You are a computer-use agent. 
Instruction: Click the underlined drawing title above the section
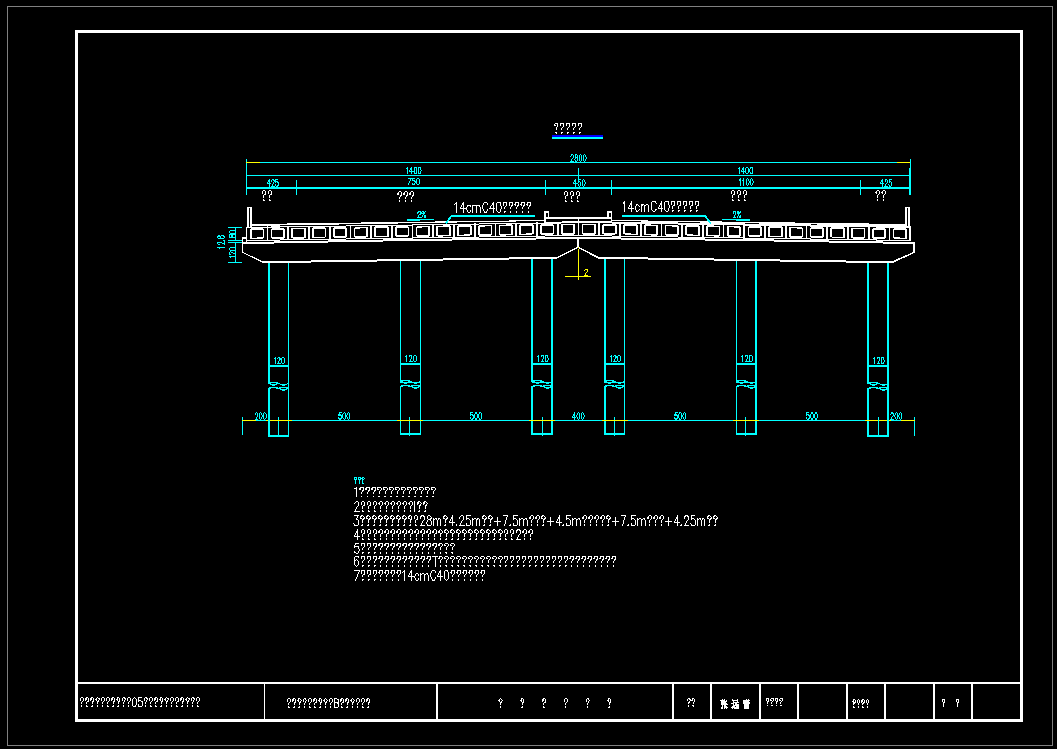(x=568, y=129)
